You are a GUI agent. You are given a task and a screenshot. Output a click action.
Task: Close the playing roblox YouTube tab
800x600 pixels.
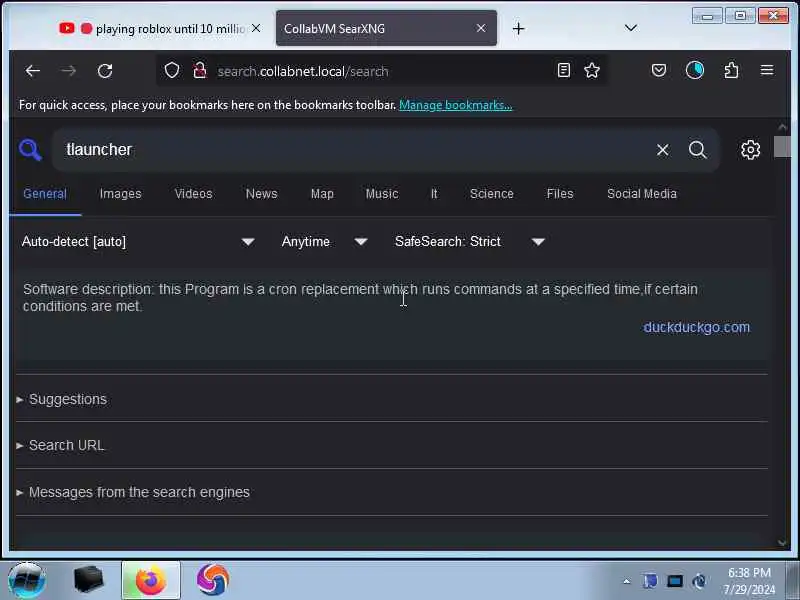[256, 28]
